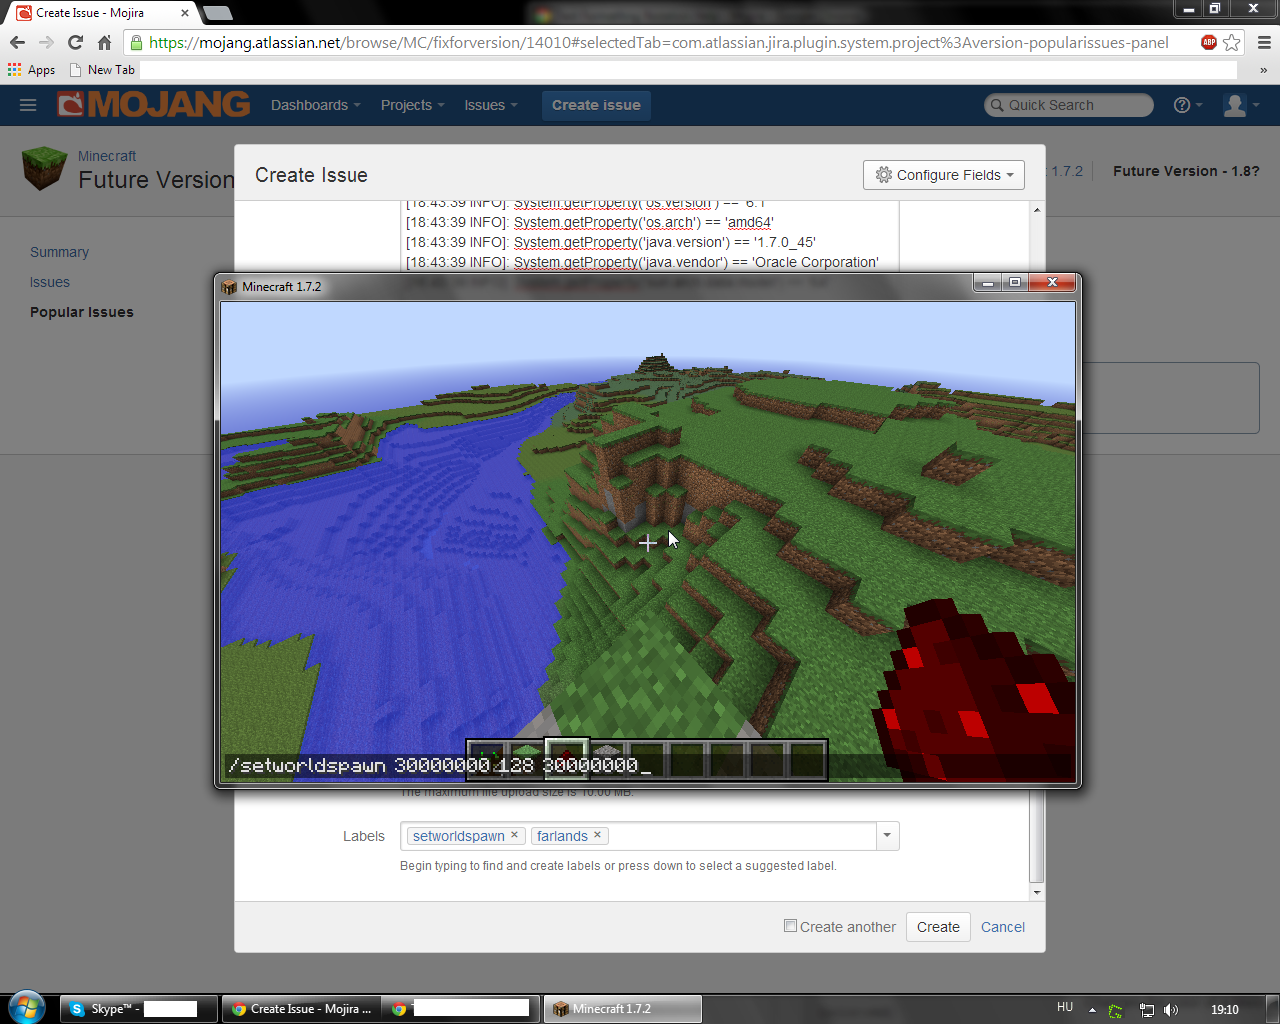The height and width of the screenshot is (1024, 1280).
Task: Show hidden tray icons arrow
Action: [1092, 1010]
